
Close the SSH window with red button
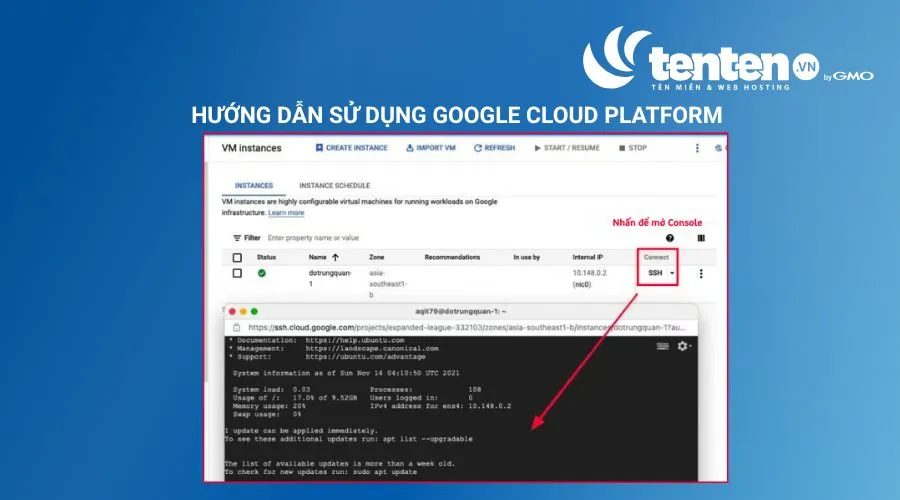[x=232, y=311]
